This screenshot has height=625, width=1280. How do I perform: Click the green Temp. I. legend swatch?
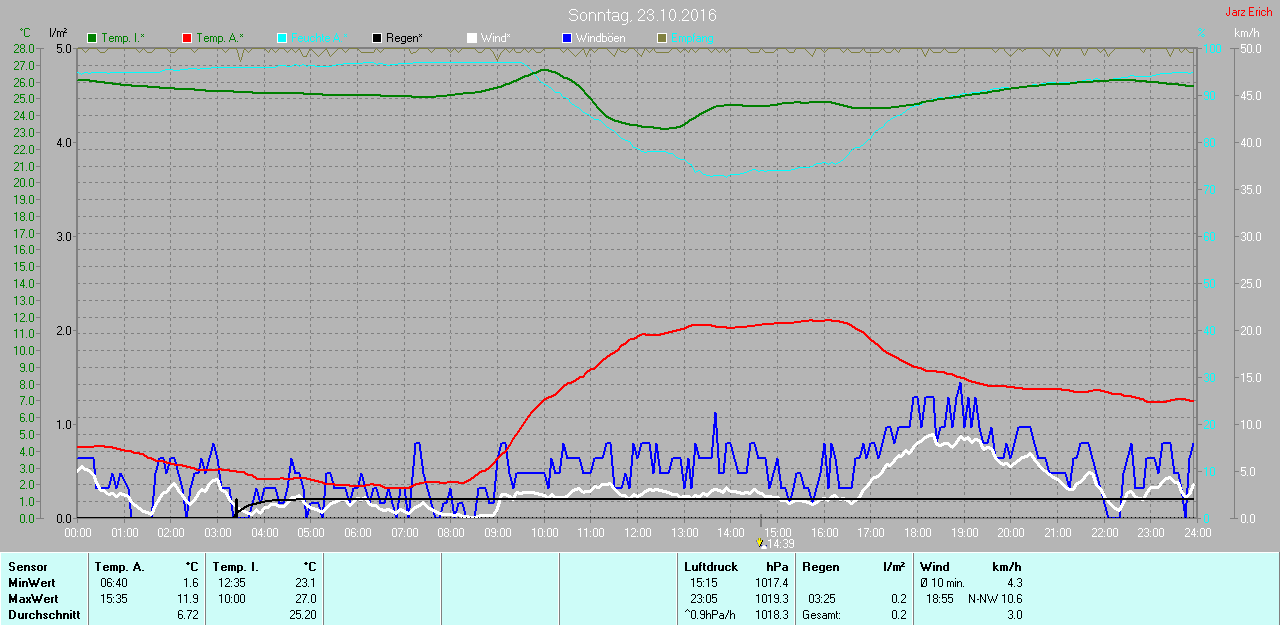coord(93,38)
